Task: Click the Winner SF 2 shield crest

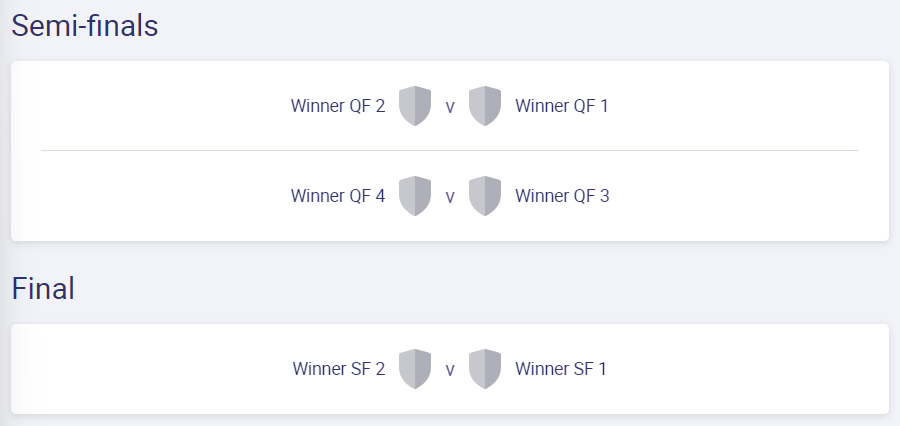Action: tap(415, 369)
